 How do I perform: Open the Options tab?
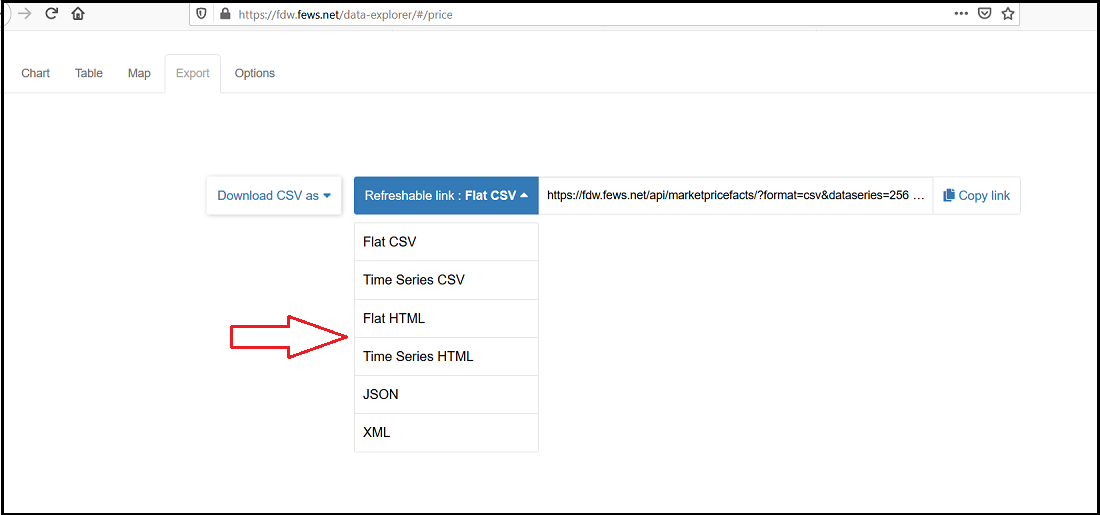(x=254, y=73)
